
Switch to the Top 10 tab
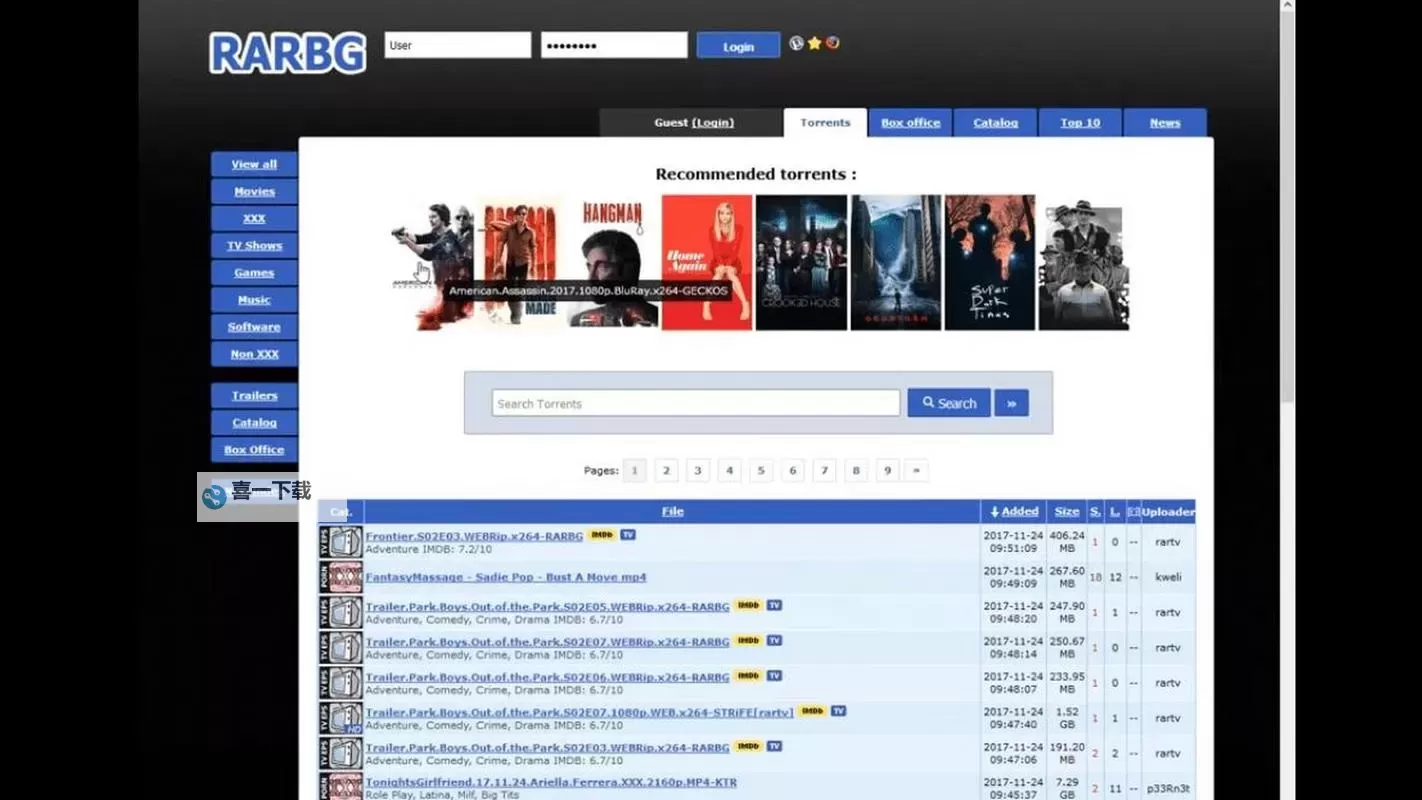(1079, 123)
